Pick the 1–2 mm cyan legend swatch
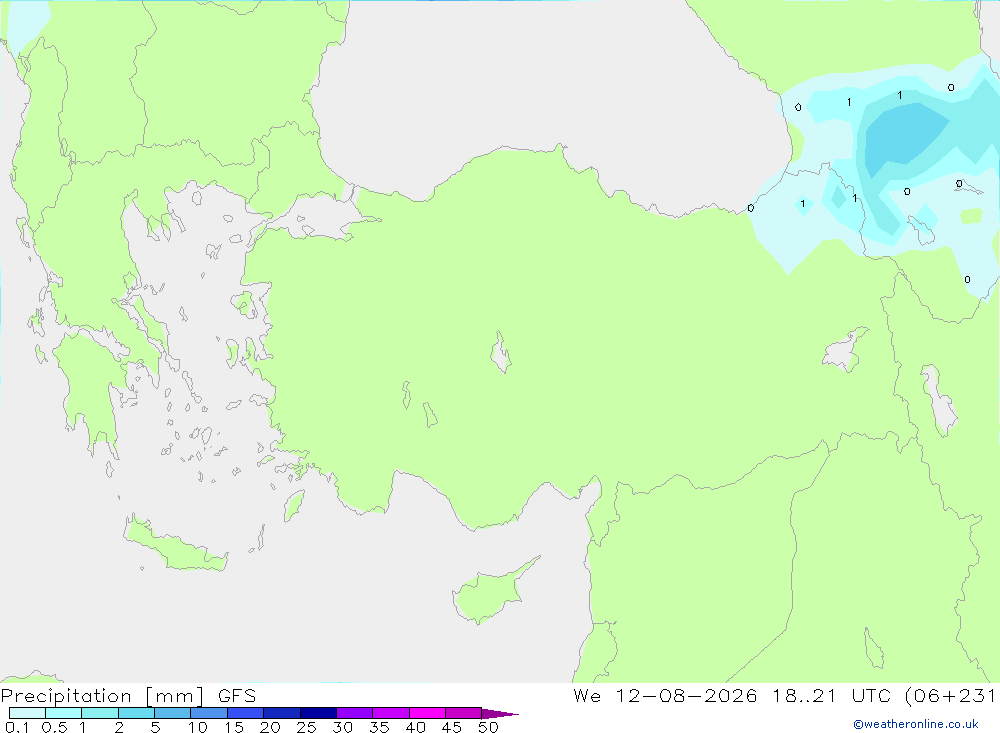The image size is (1000, 733). pyautogui.click(x=100, y=713)
